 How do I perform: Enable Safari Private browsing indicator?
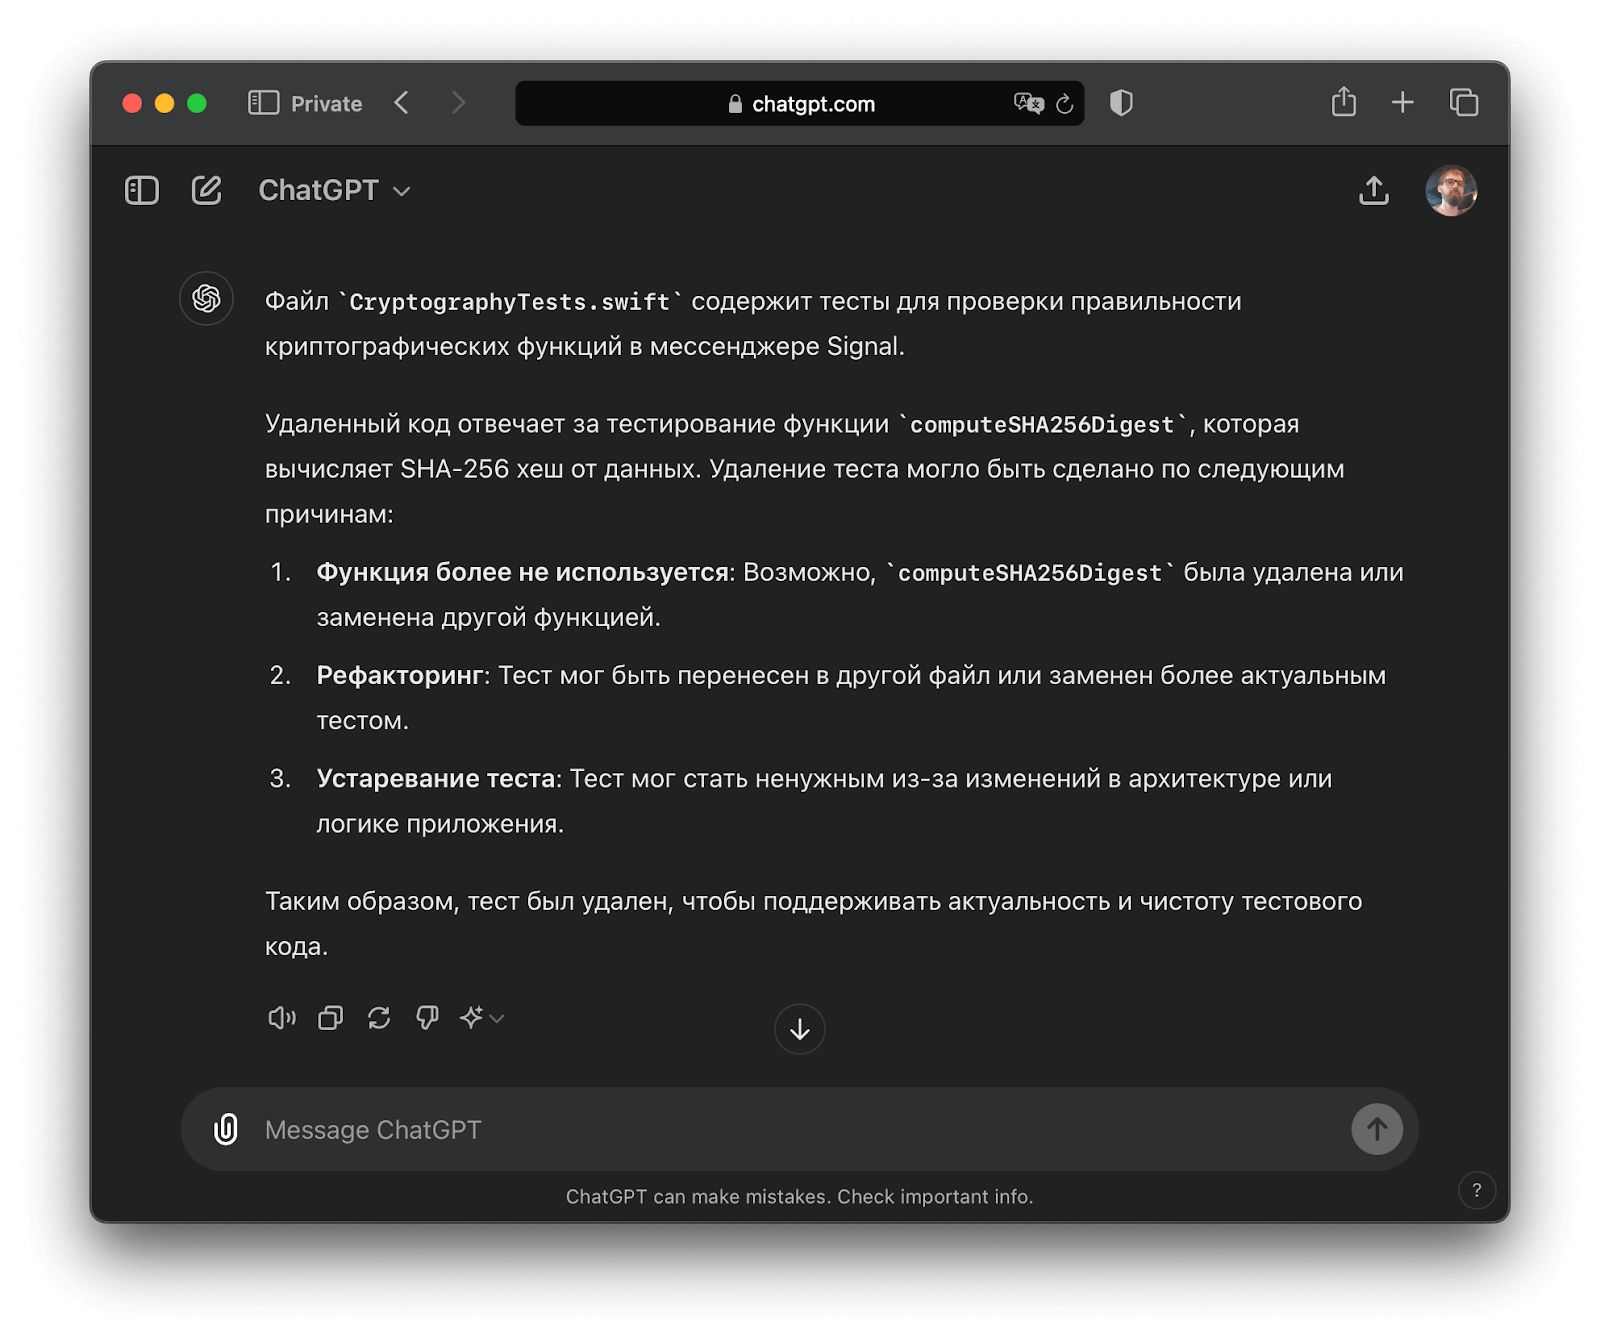[x=305, y=103]
